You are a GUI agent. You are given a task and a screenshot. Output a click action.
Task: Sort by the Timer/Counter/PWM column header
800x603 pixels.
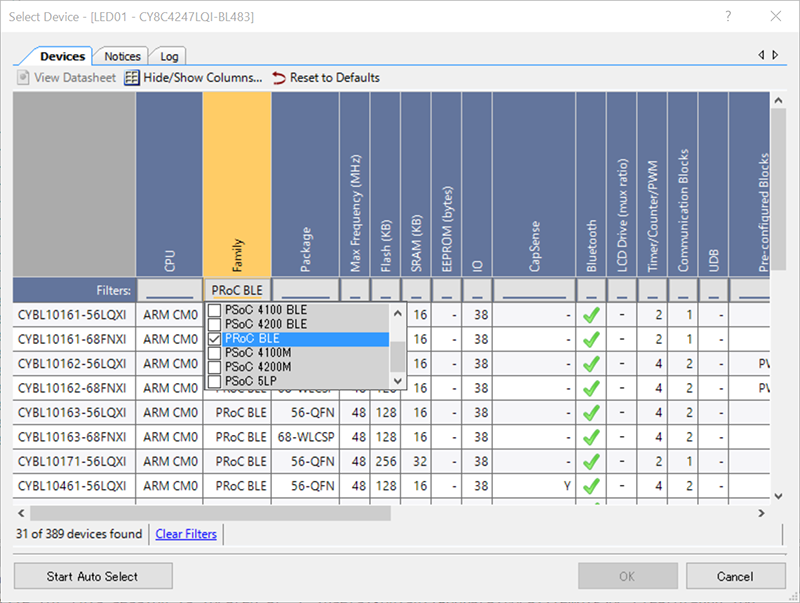pyautogui.click(x=653, y=184)
